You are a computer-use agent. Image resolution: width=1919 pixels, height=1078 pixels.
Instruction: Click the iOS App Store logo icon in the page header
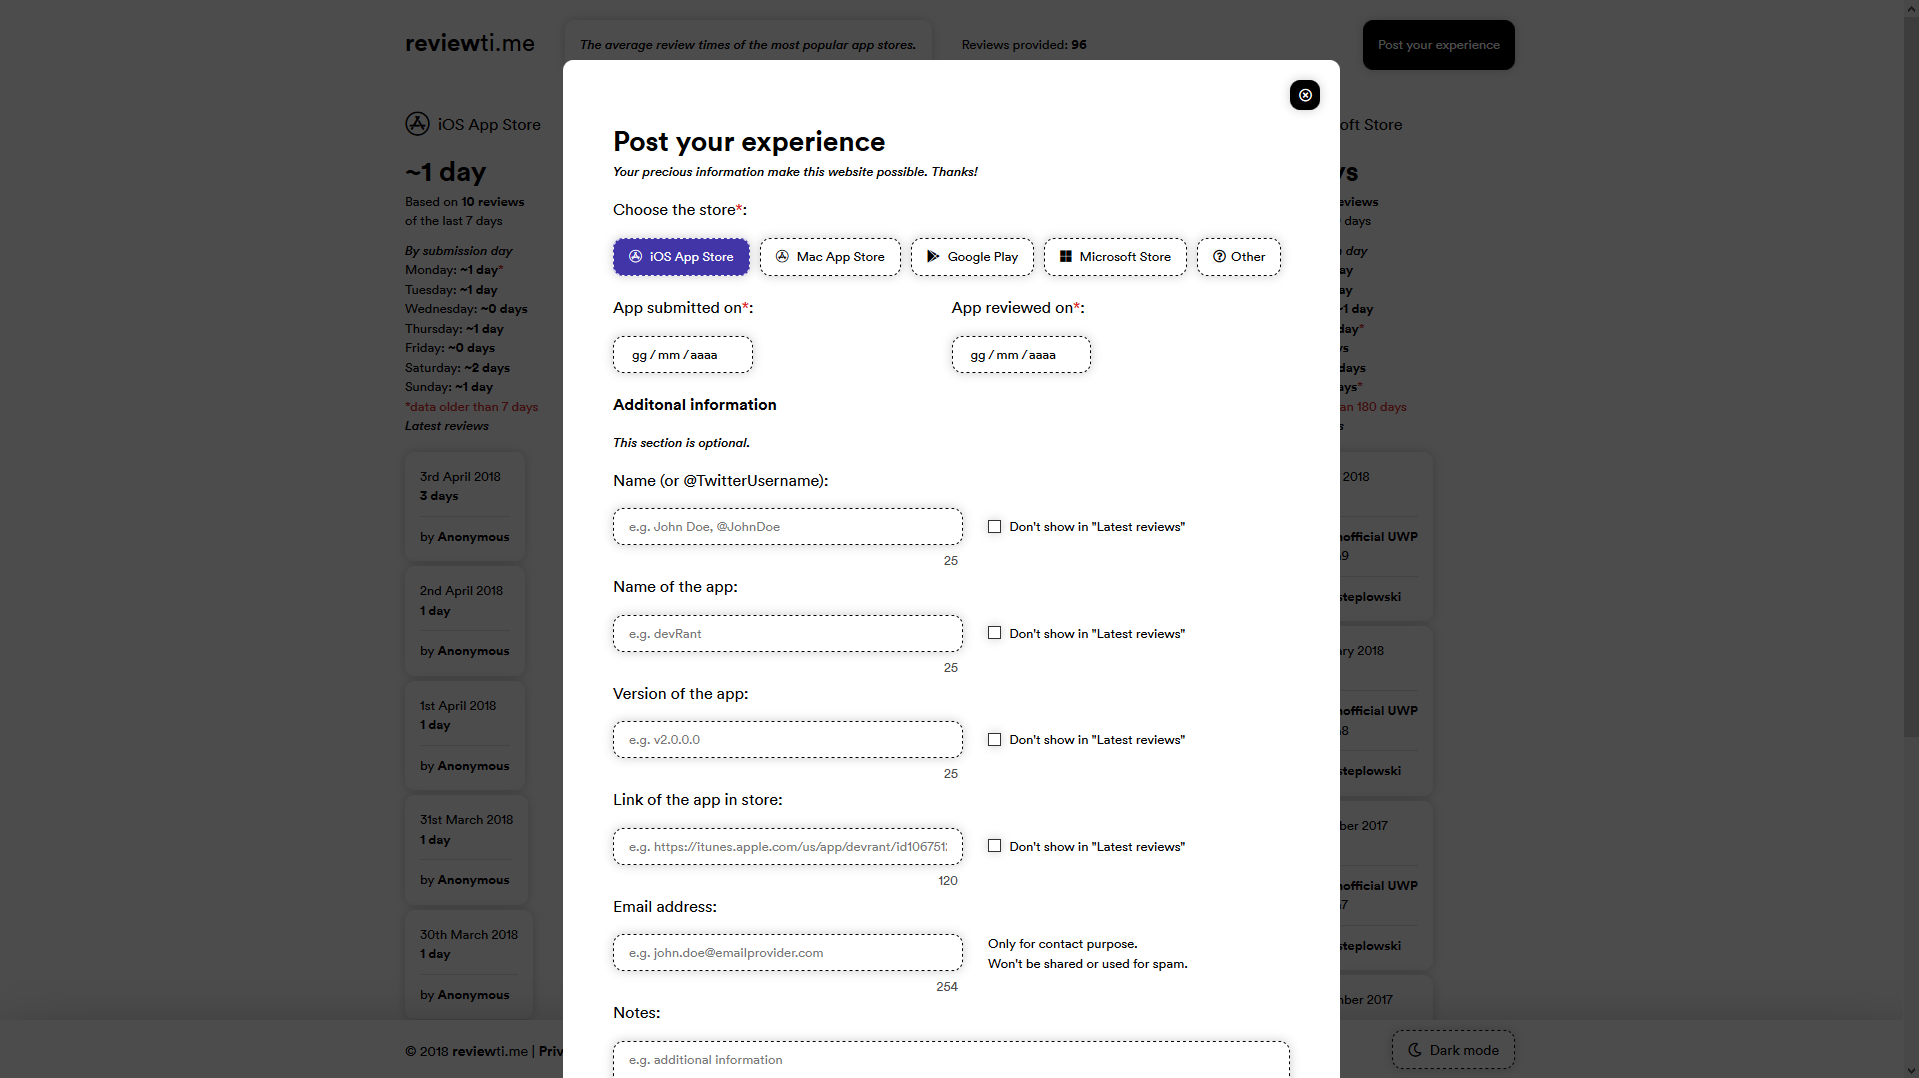pyautogui.click(x=417, y=124)
